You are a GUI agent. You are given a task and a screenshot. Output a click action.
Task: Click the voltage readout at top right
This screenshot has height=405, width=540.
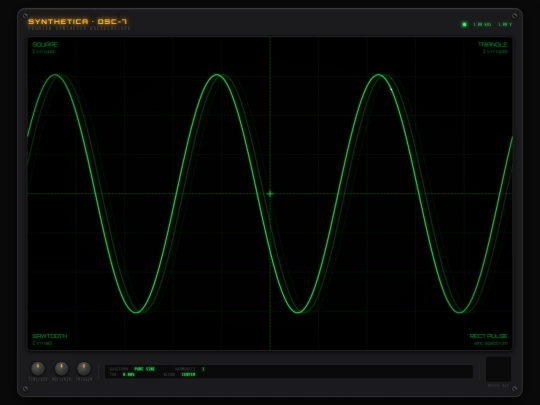pyautogui.click(x=505, y=24)
